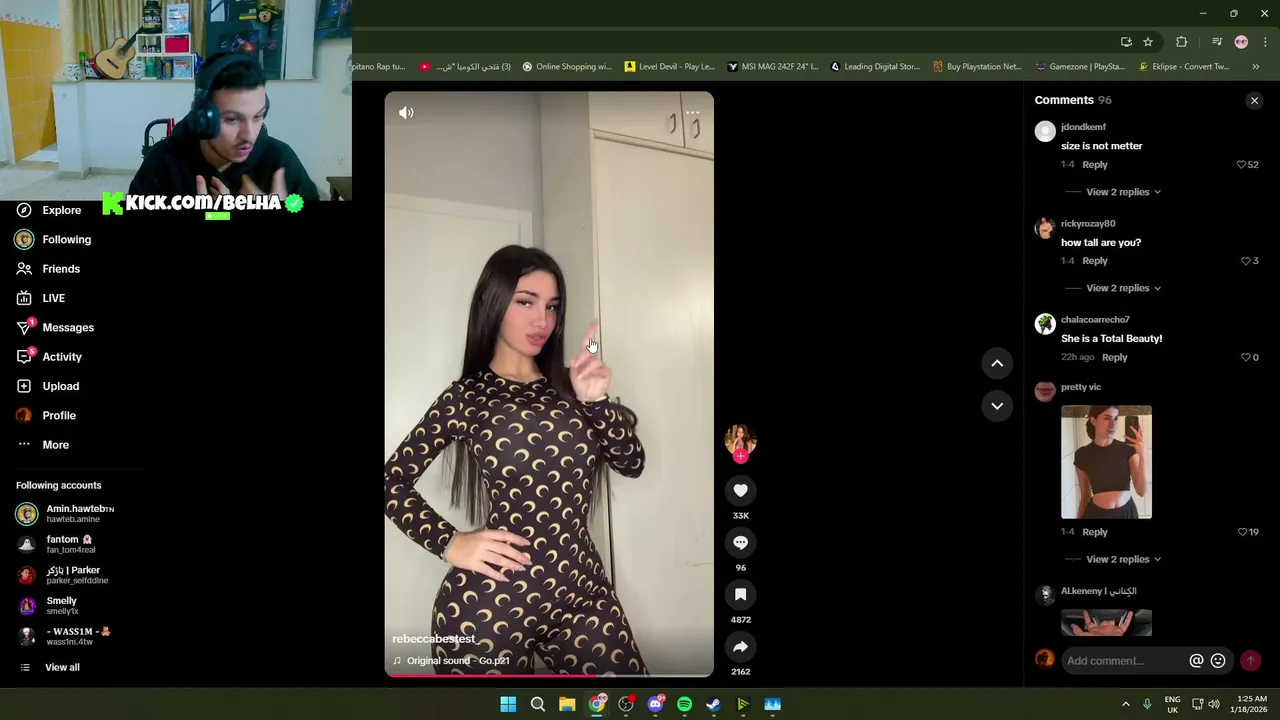The image size is (1280, 720).
Task: Open Chrome extensions puzzle icon
Action: 1181,42
